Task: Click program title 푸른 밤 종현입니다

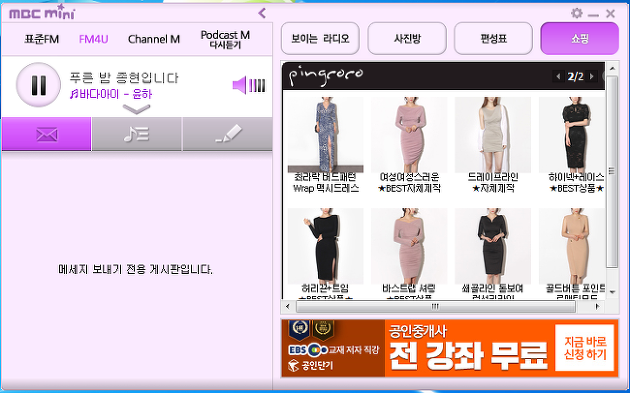Action: pyautogui.click(x=124, y=78)
